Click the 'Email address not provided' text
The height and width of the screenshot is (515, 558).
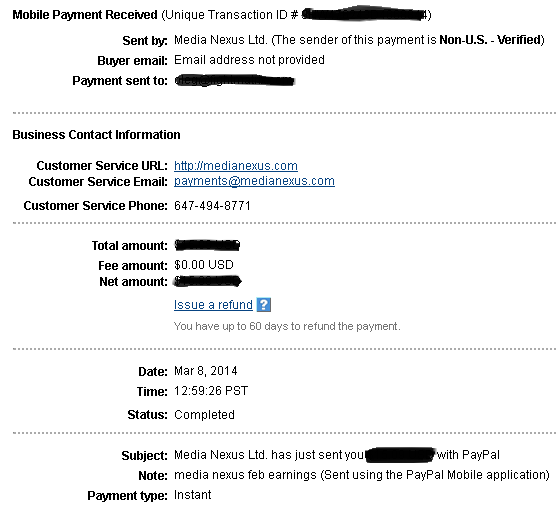point(249,60)
